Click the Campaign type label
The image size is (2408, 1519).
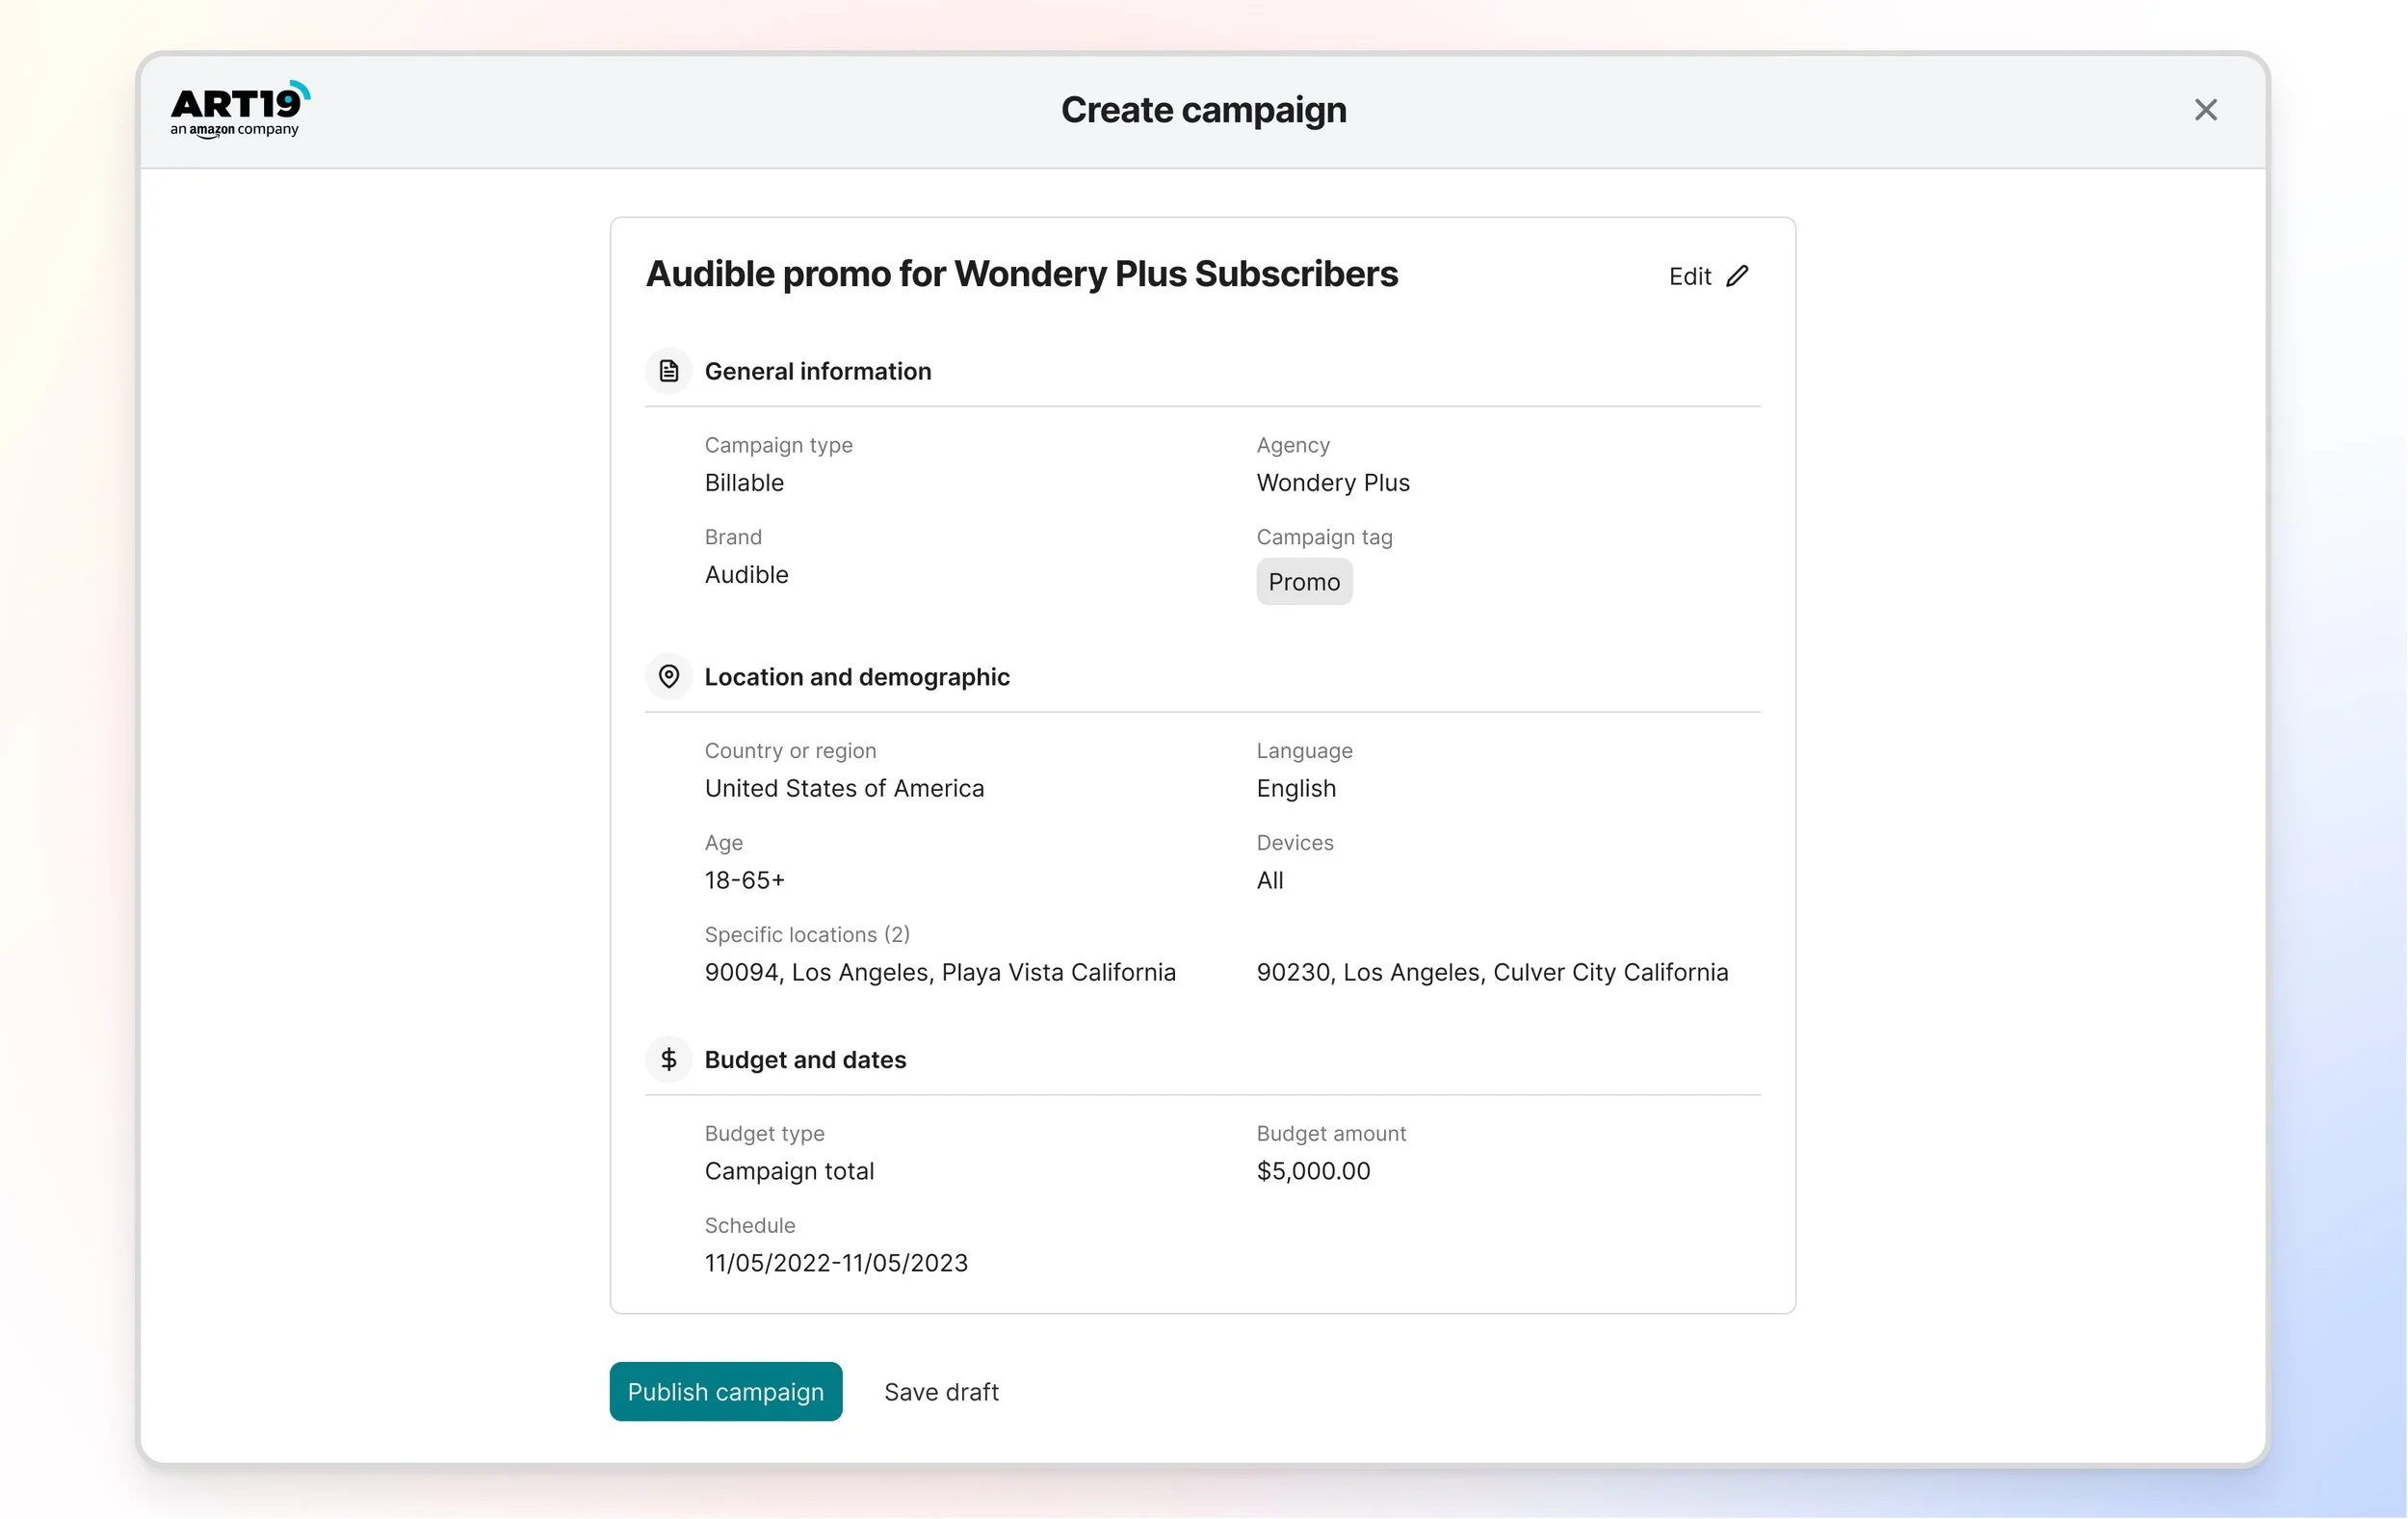coord(778,446)
